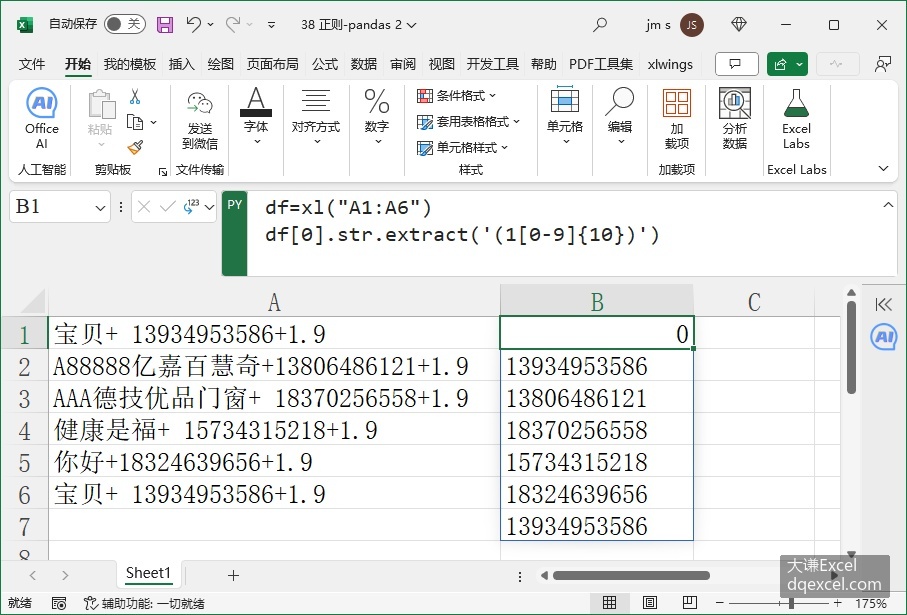Switch to Data (数据) tab

coord(364,64)
